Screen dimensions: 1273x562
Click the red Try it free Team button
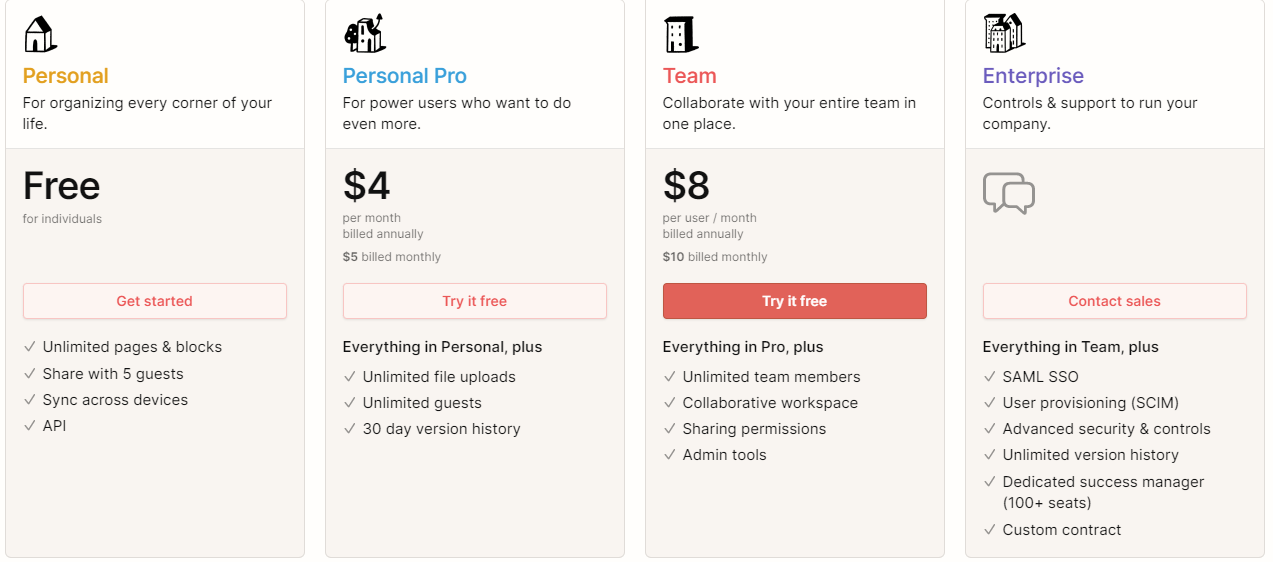pos(795,301)
